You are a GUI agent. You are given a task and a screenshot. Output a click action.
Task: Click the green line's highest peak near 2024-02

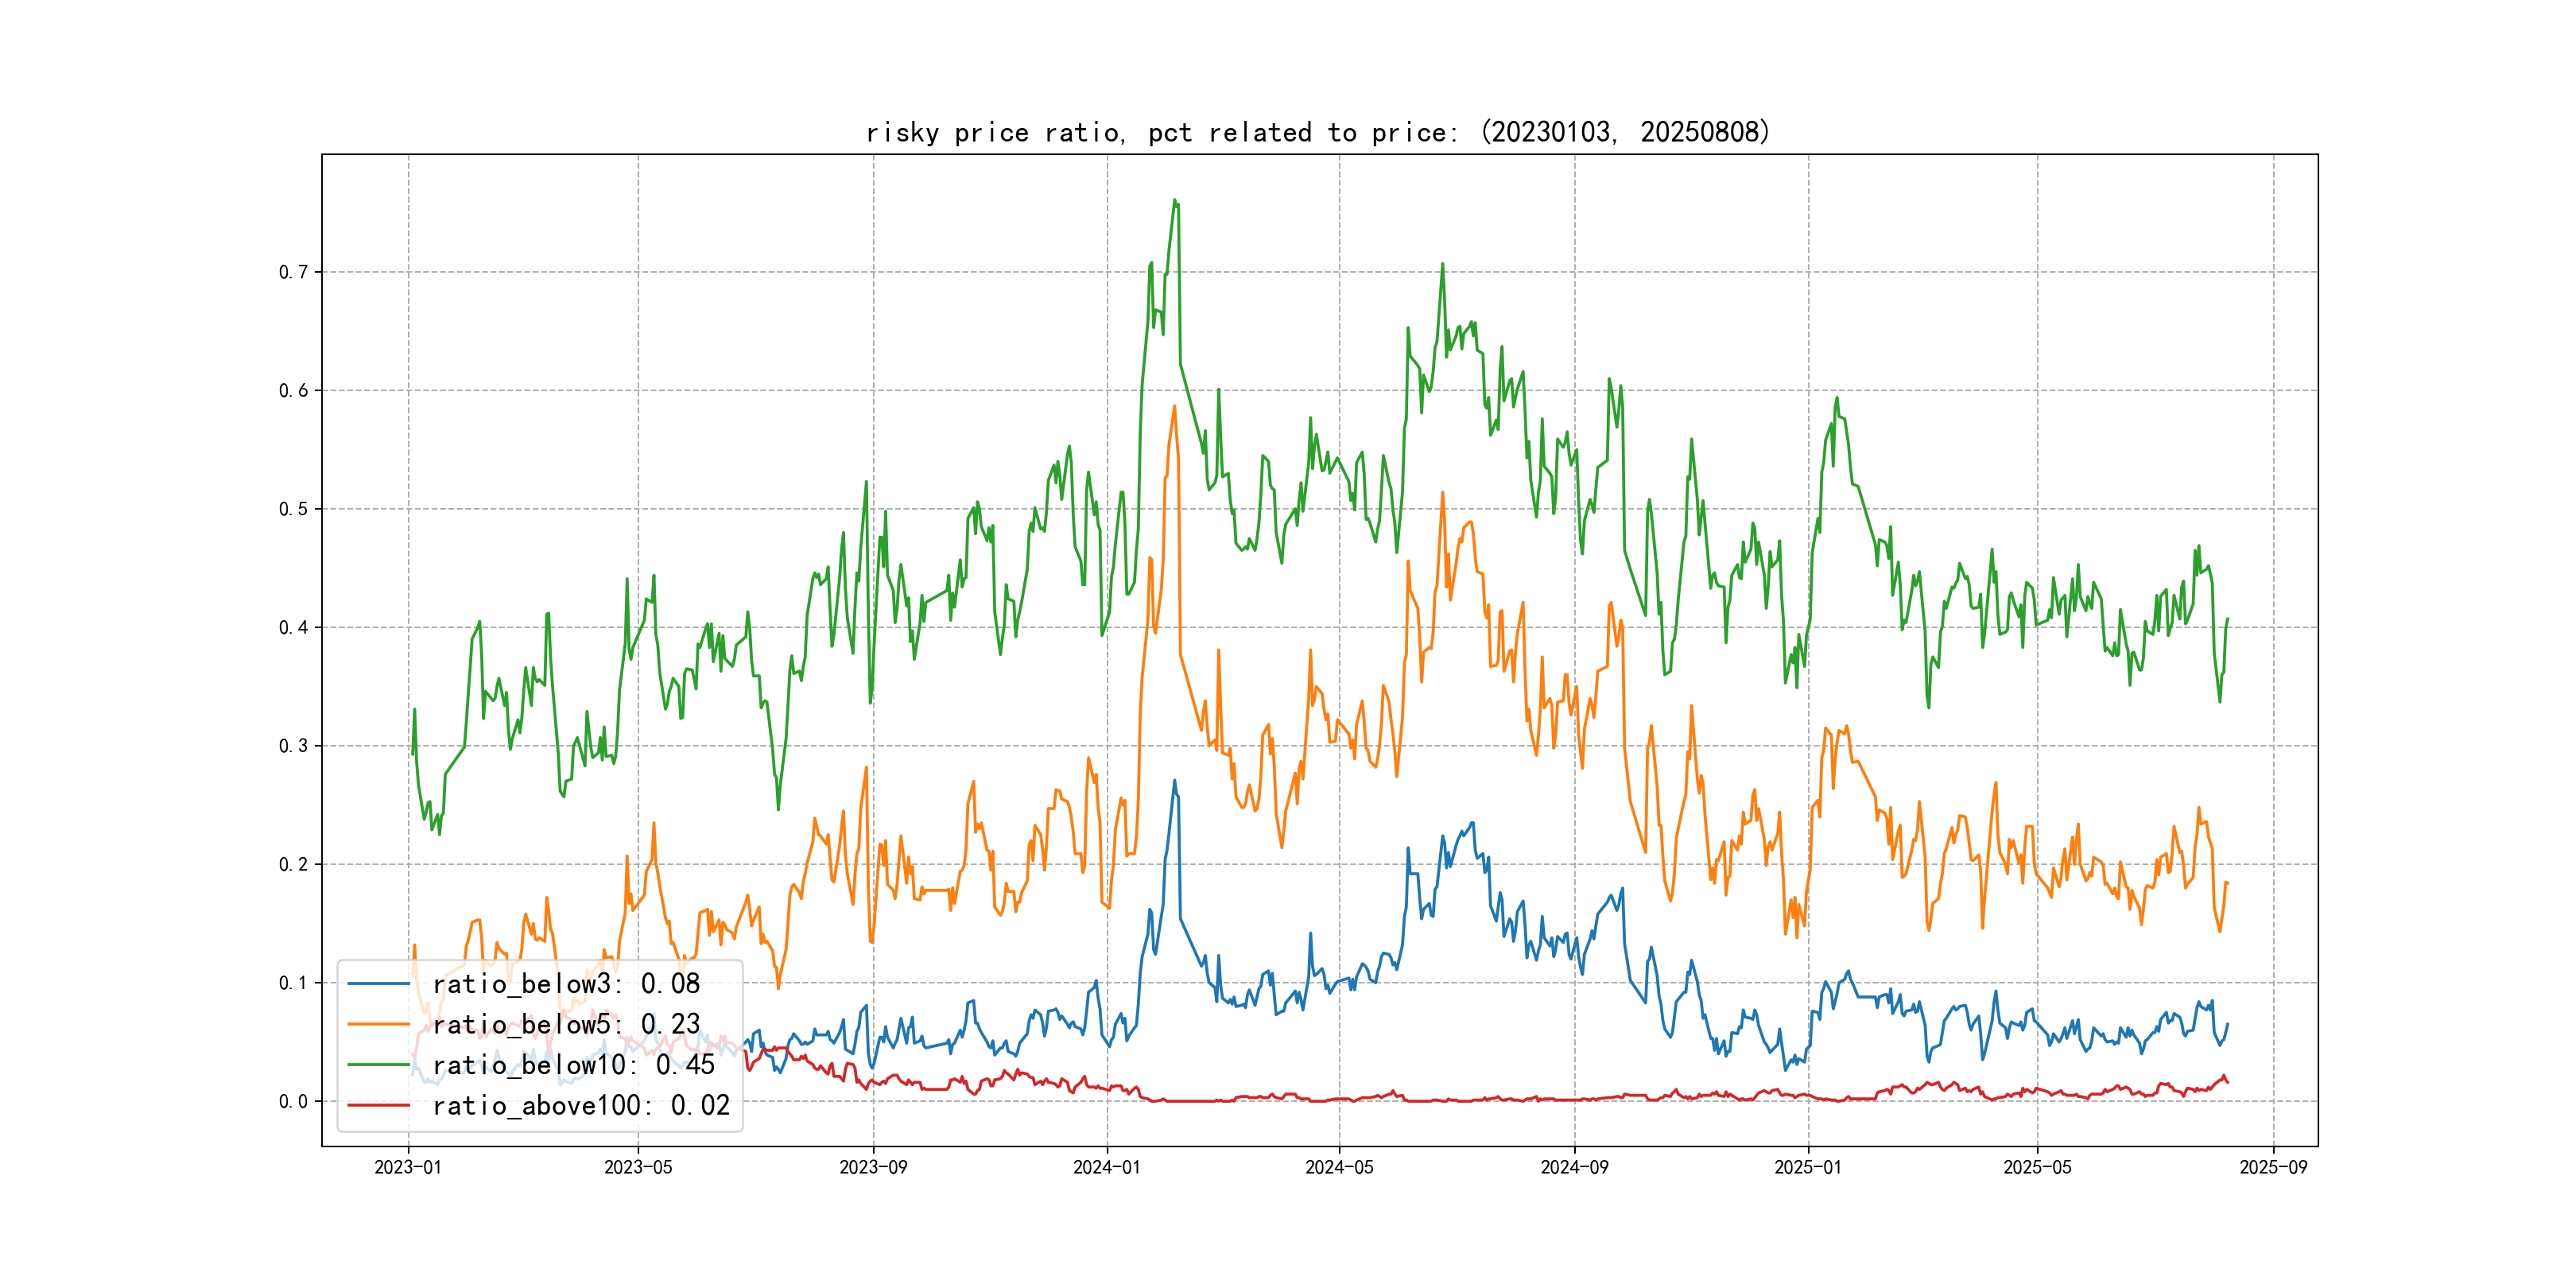click(x=1174, y=200)
